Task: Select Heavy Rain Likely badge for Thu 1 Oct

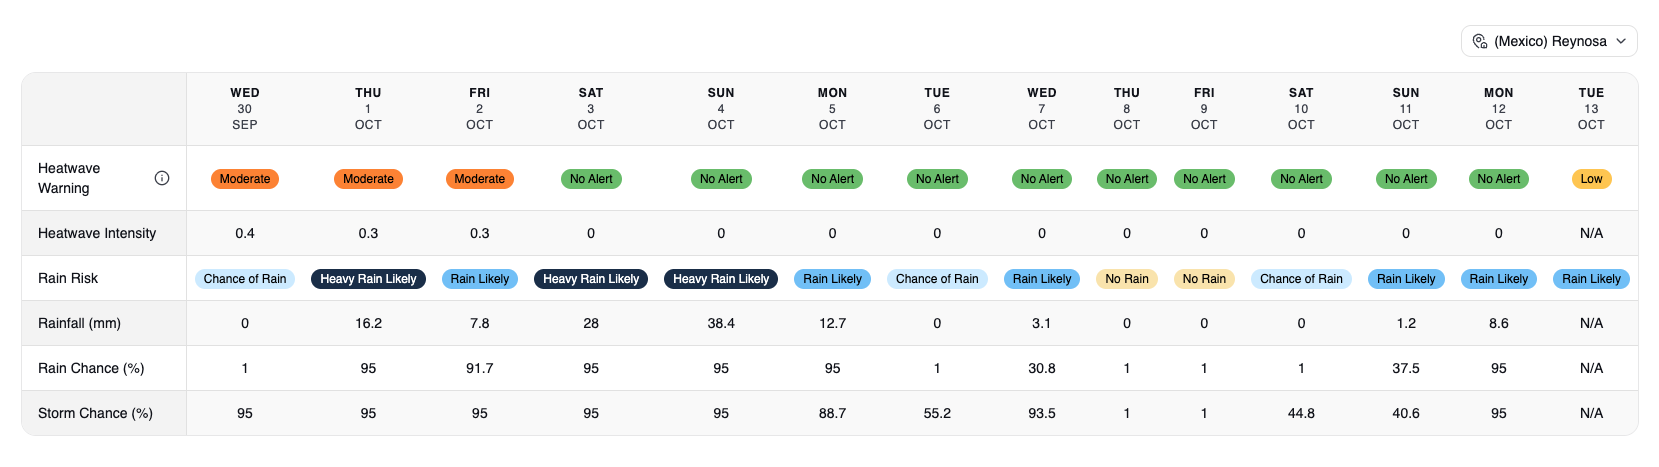Action: (368, 279)
